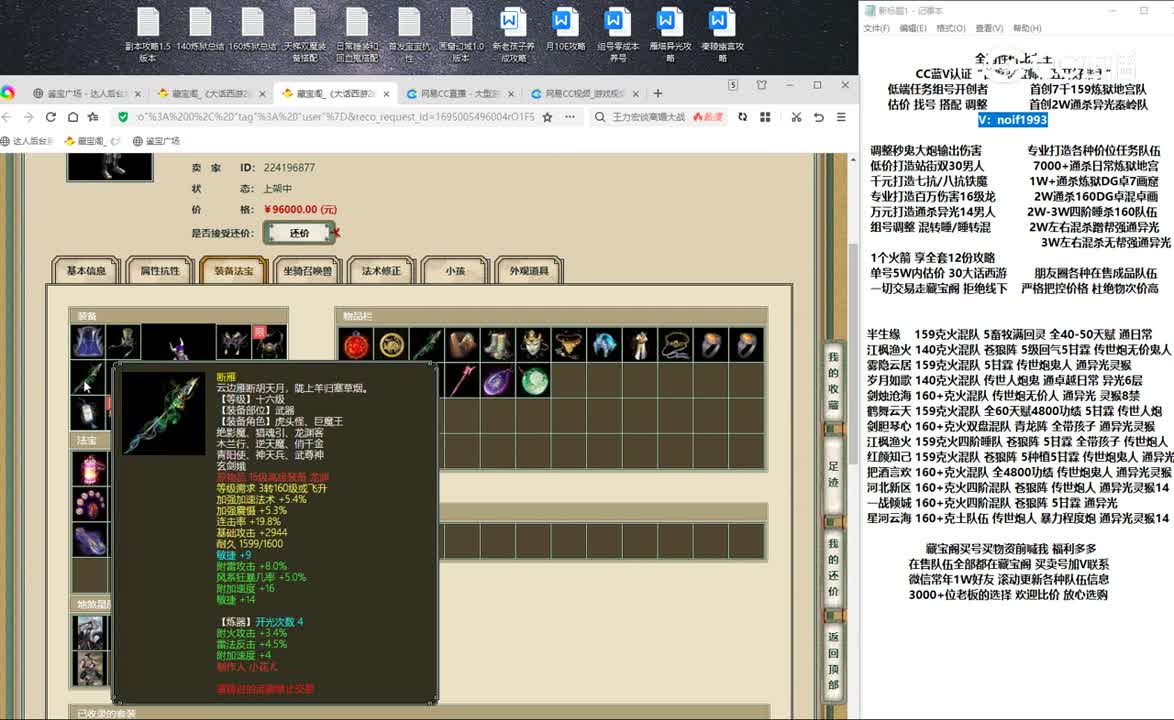Select the lantern 法宝 item

90,469
